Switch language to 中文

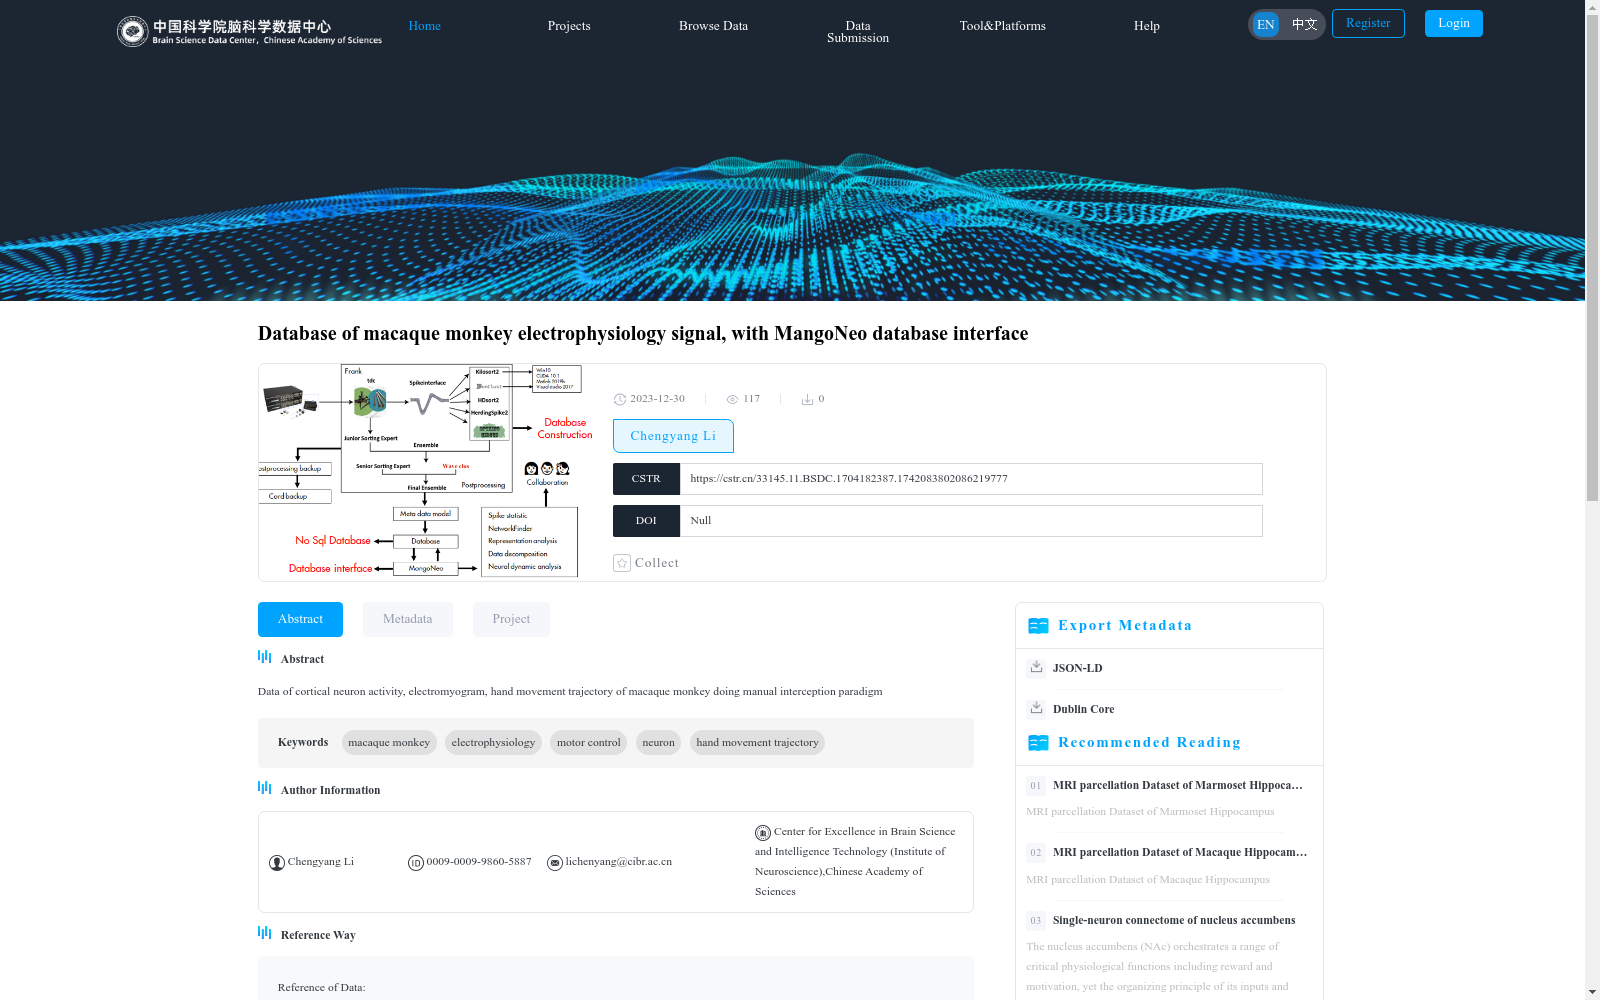1304,25
